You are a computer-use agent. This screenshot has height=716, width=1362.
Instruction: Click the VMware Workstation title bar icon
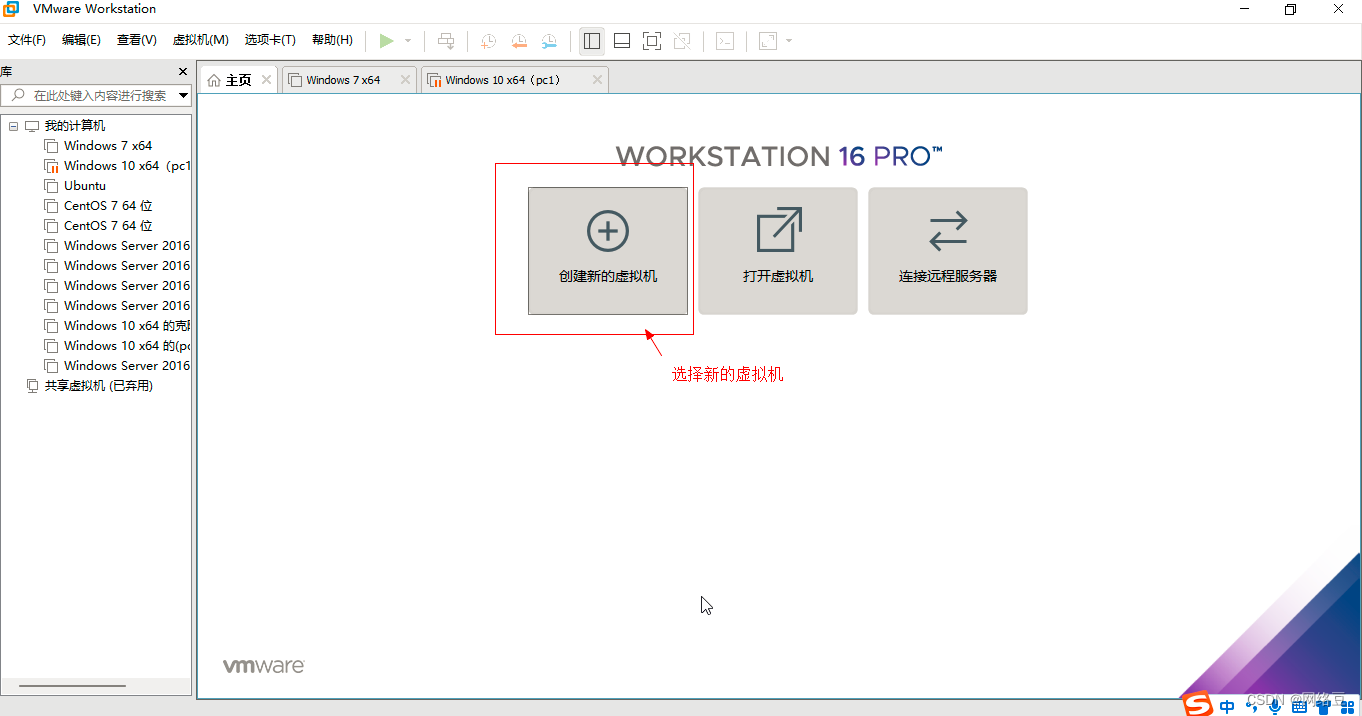pos(10,9)
